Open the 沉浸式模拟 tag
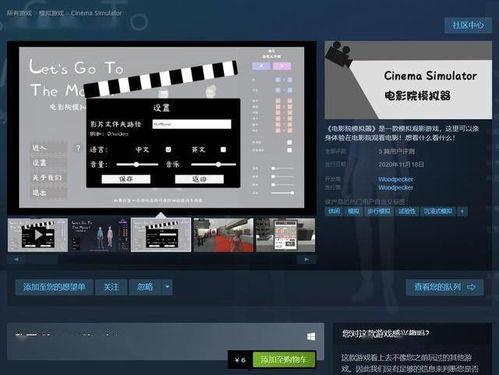The image size is (499, 375). click(438, 211)
